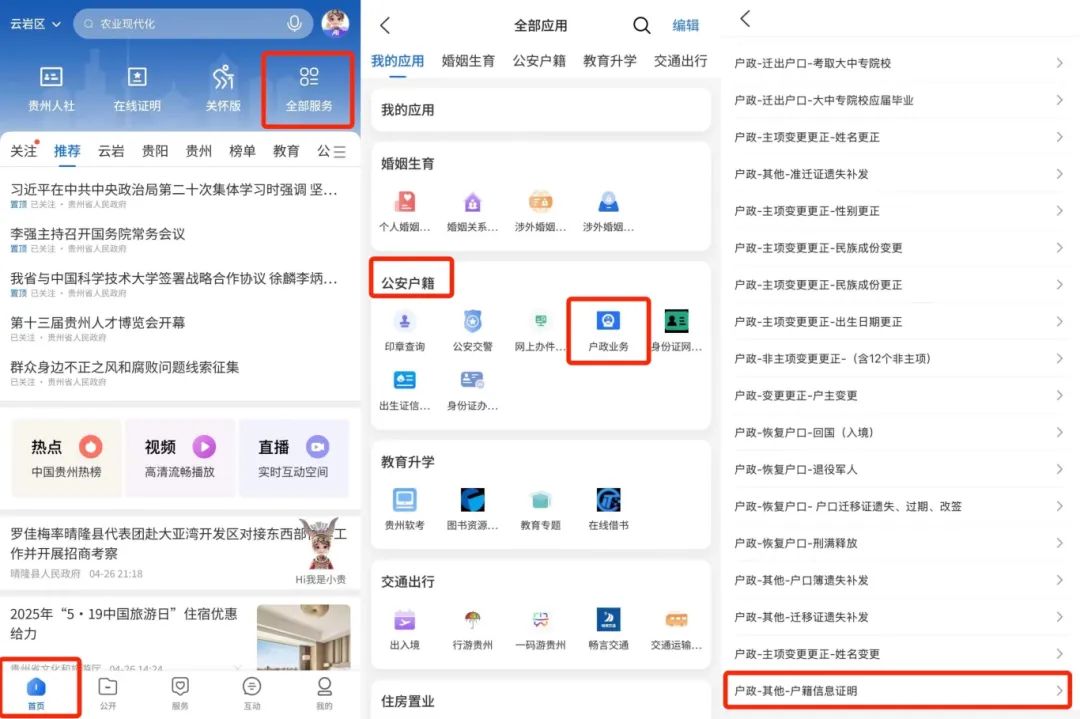Open the 视频 高清流畅播放 card
Image resolution: width=1080 pixels, height=719 pixels.
(180, 458)
